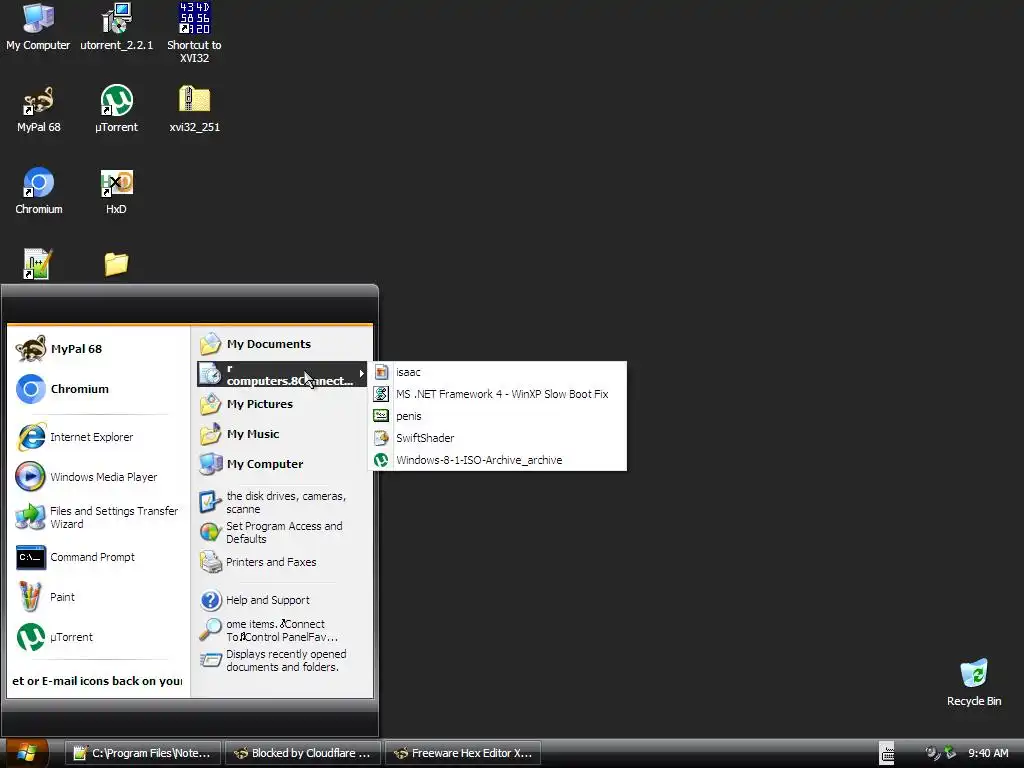This screenshot has height=768, width=1024.
Task: Open recent item SwiftShader
Action: [x=498, y=438]
